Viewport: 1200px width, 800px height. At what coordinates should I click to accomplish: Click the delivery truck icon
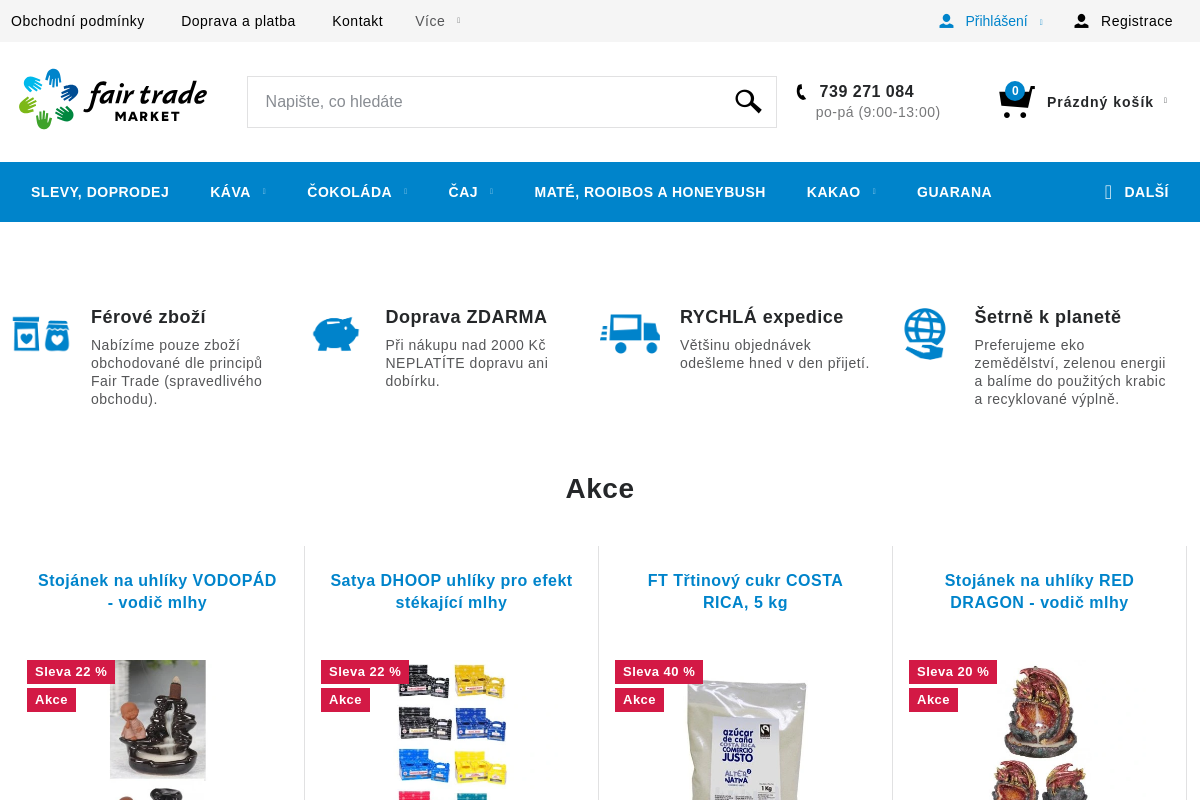(x=630, y=333)
